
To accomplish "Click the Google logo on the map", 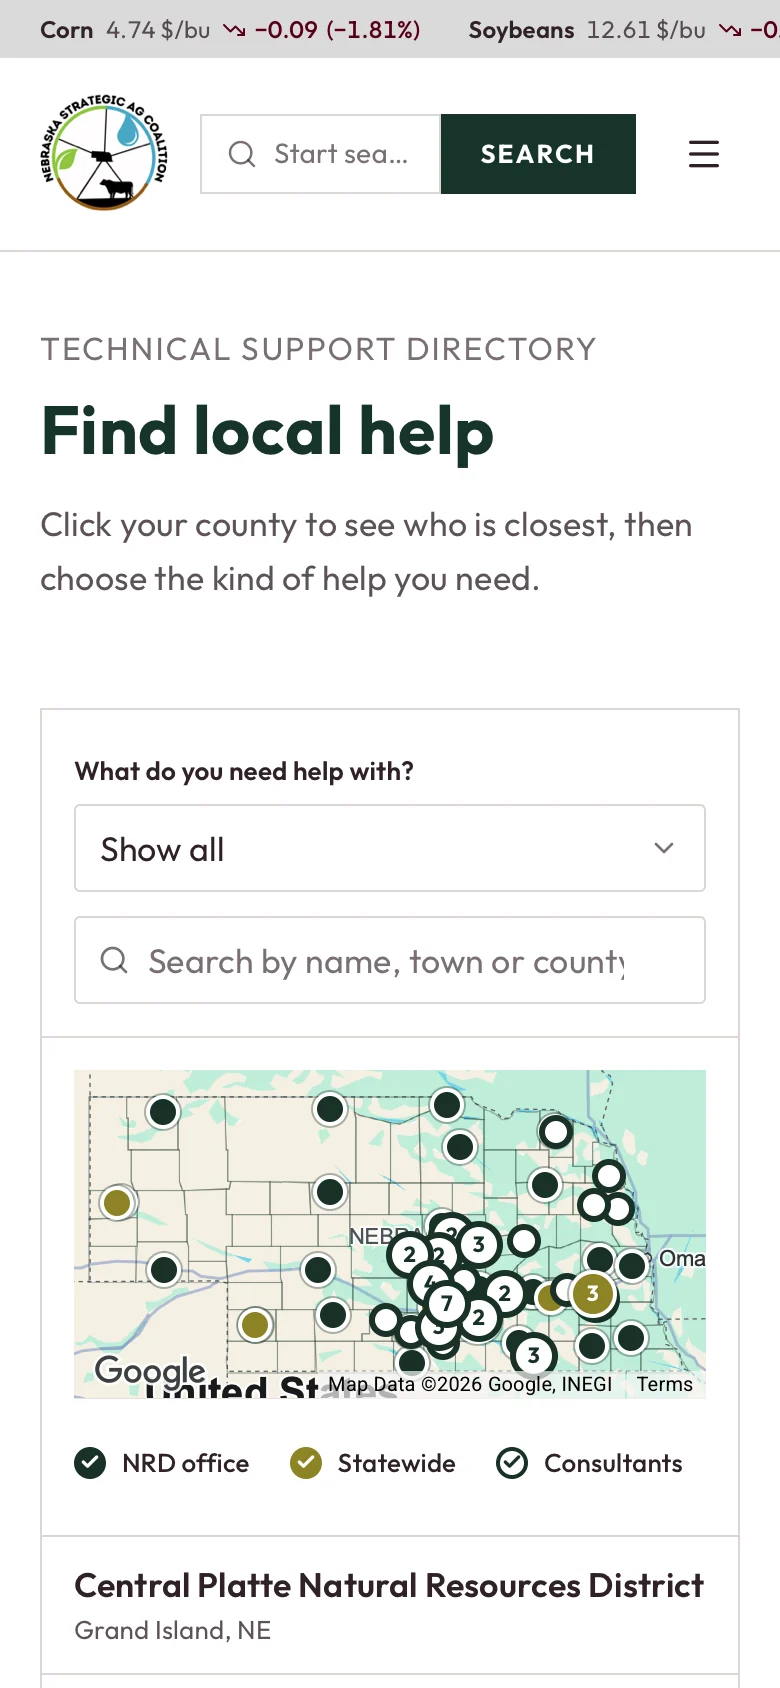I will pyautogui.click(x=150, y=1370).
